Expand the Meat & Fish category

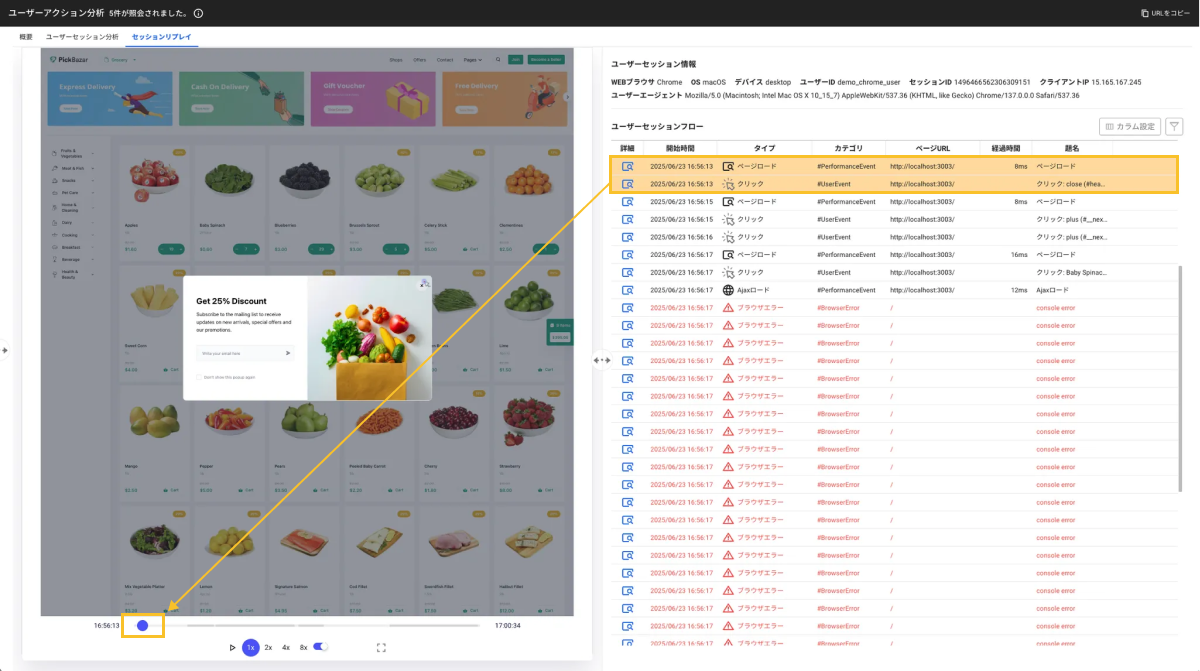73,168
